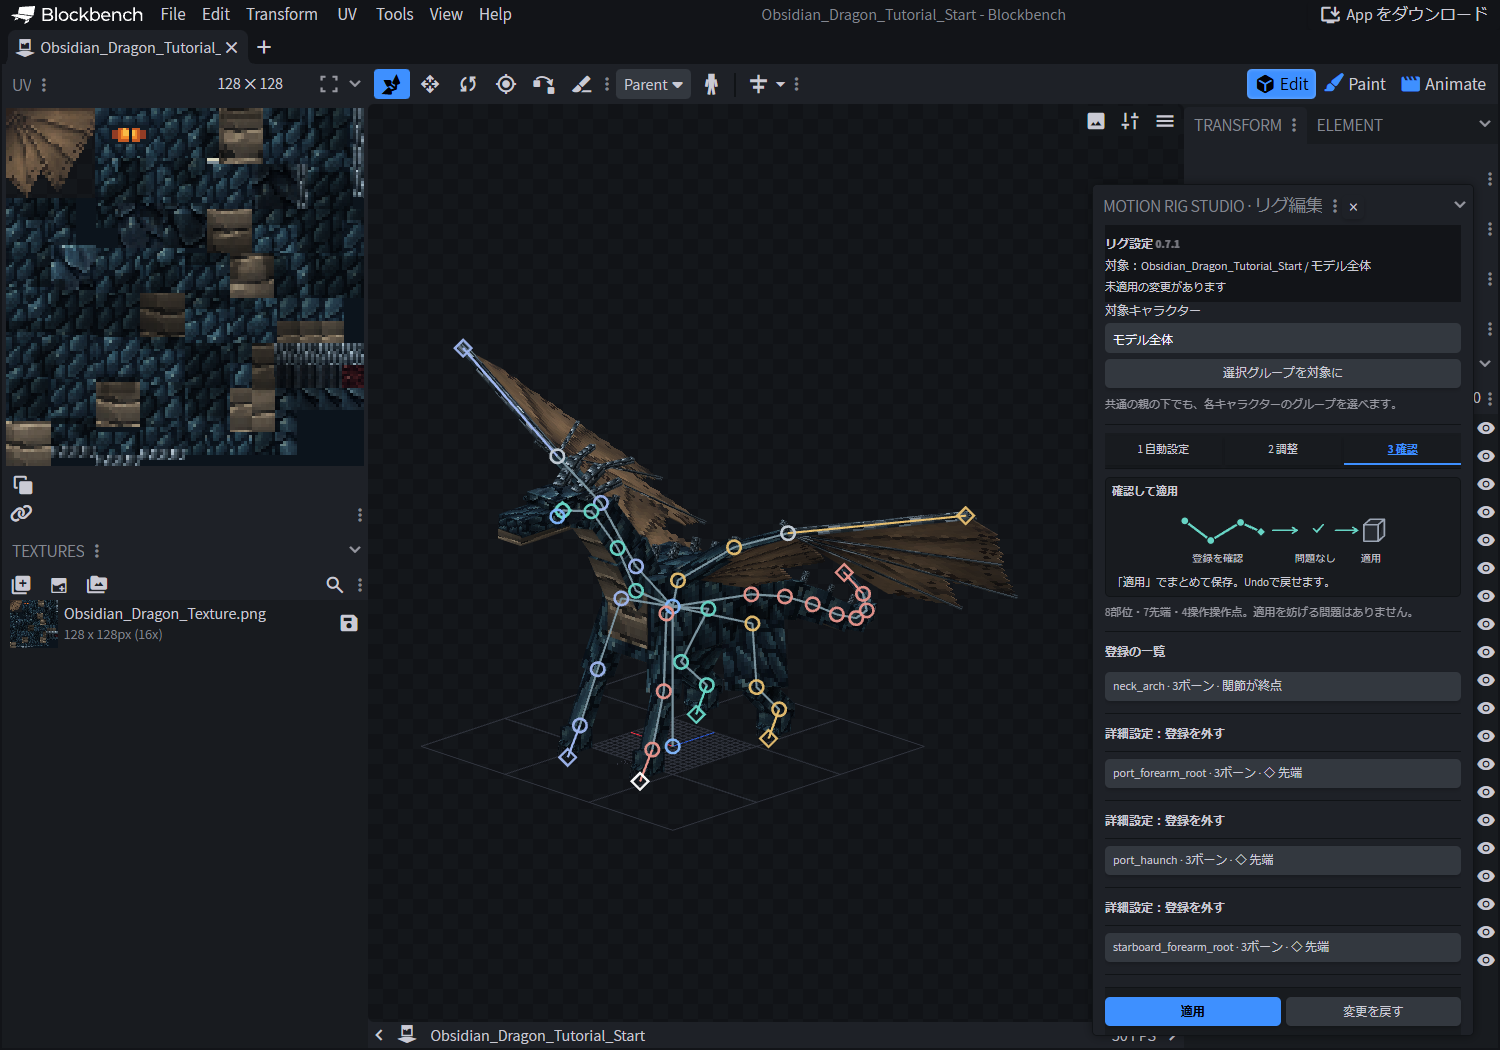Viewport: 1500px width, 1050px height.
Task: Toggle top eye visibility icon in outliner
Action: [x=1486, y=428]
